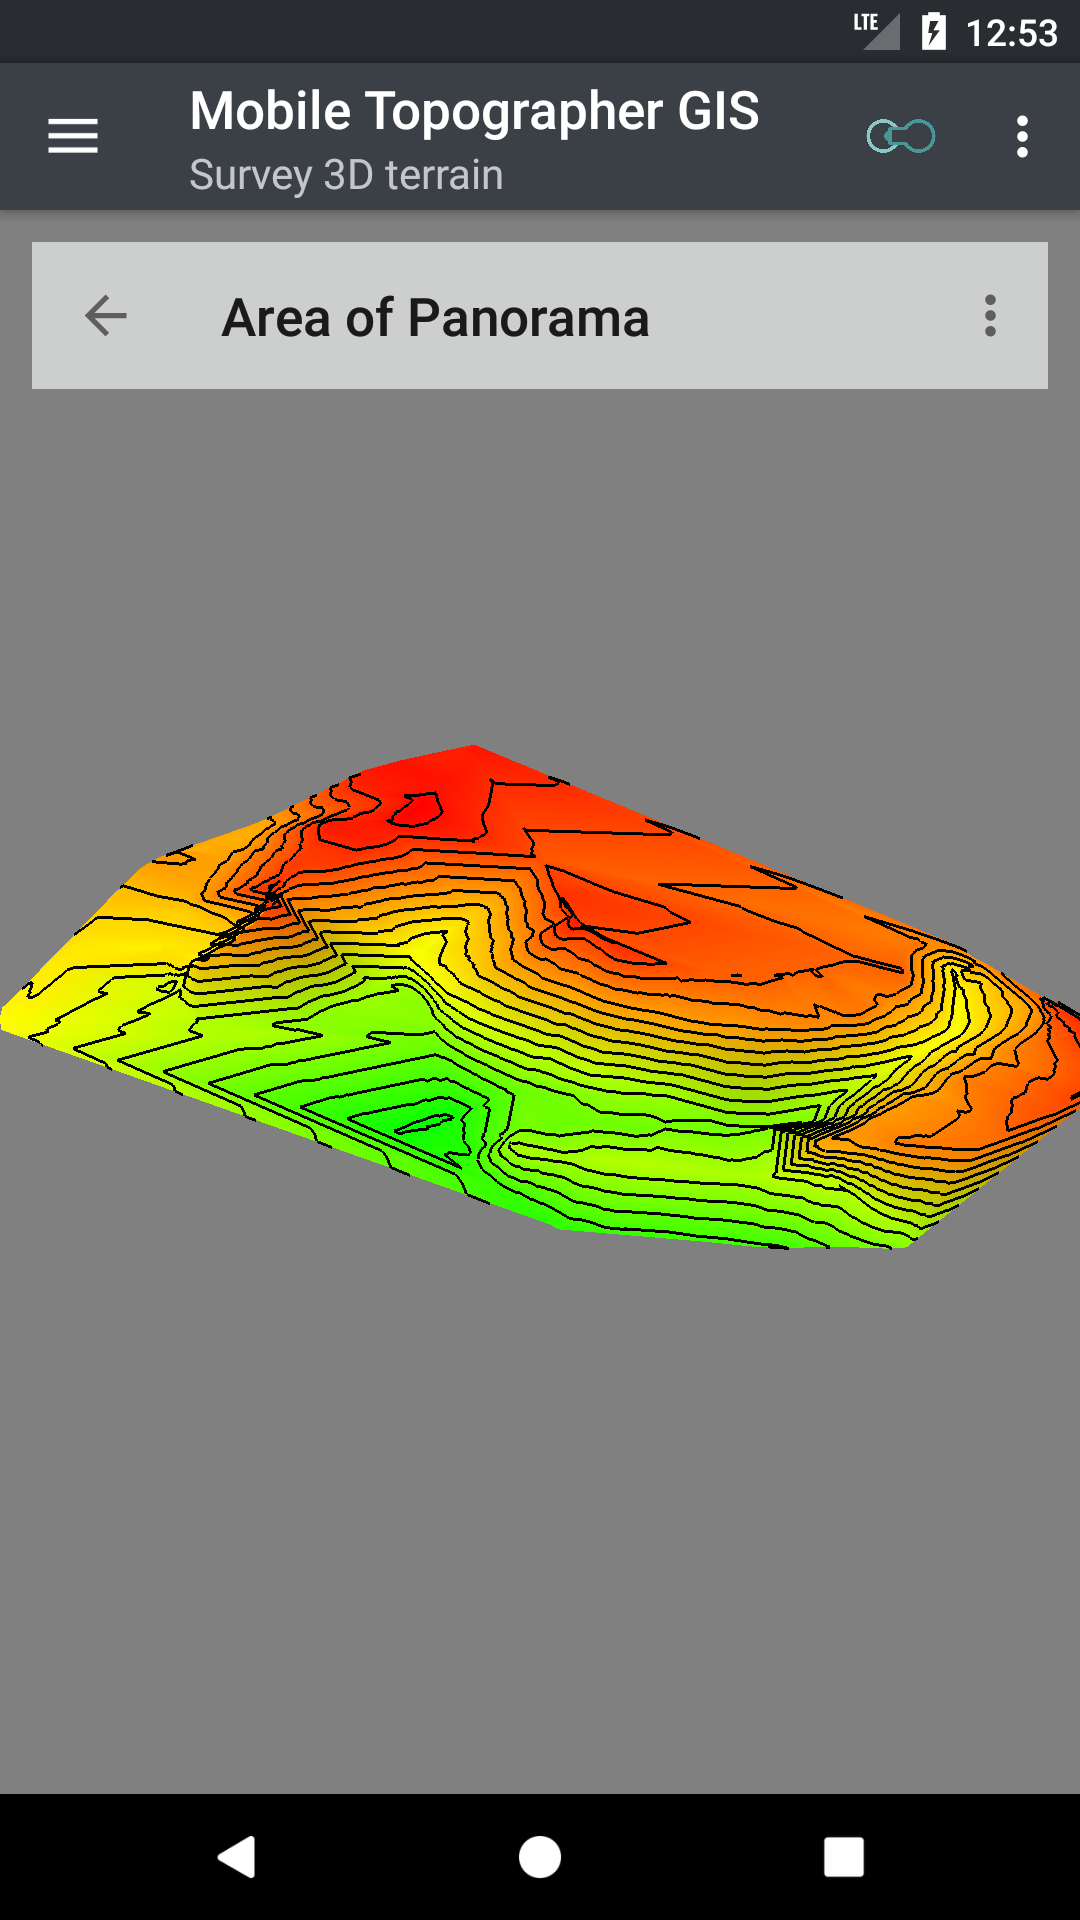Image resolution: width=1080 pixels, height=1920 pixels.
Task: Open the hamburger navigation menu
Action: tap(73, 136)
